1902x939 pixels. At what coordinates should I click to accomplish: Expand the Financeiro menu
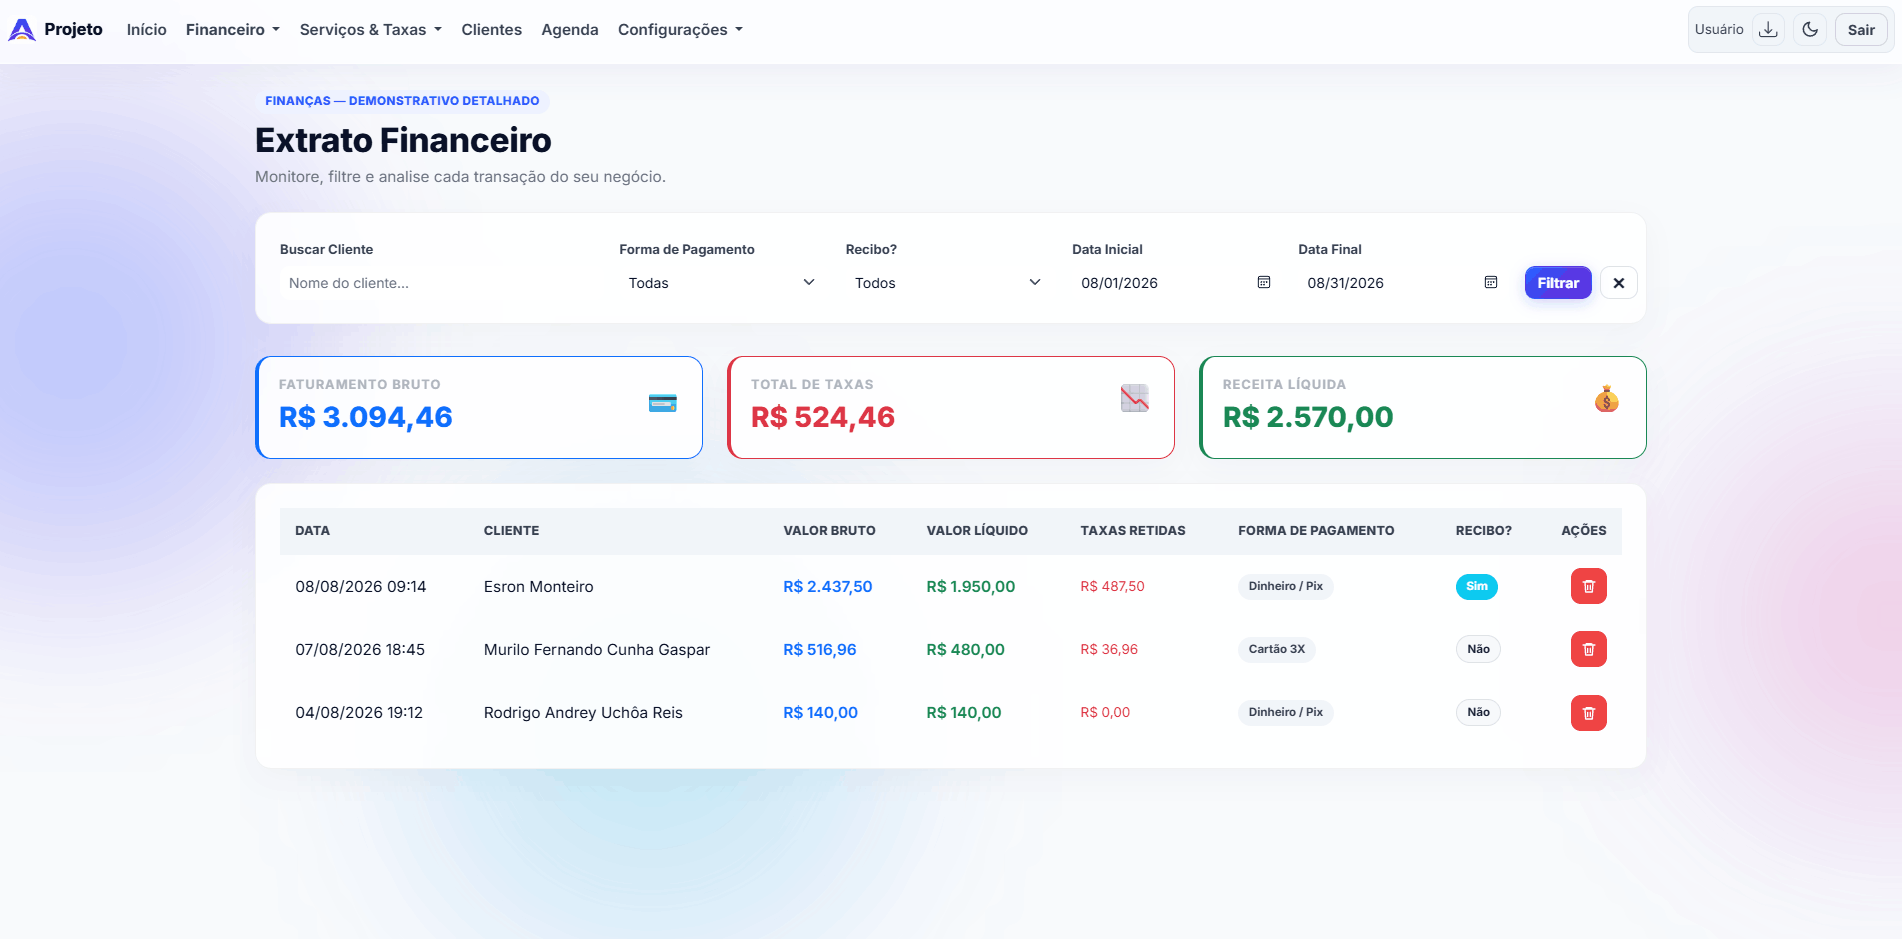(x=233, y=30)
